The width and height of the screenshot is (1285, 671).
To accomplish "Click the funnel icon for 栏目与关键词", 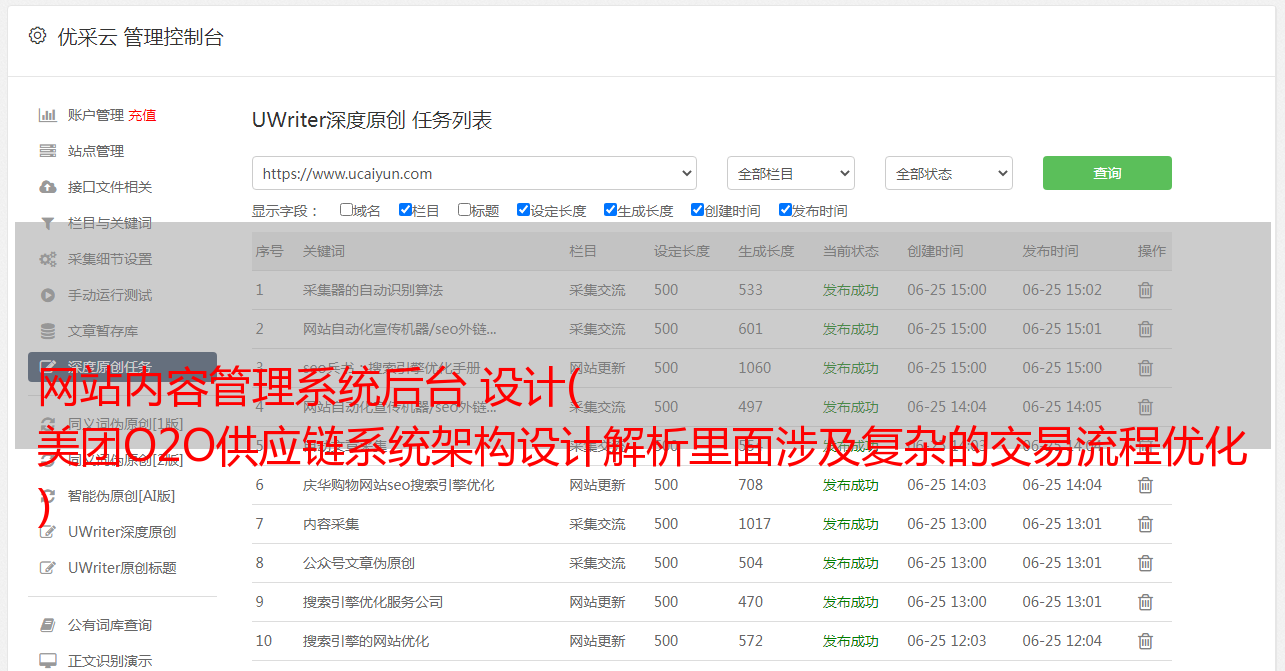I will (47, 223).
